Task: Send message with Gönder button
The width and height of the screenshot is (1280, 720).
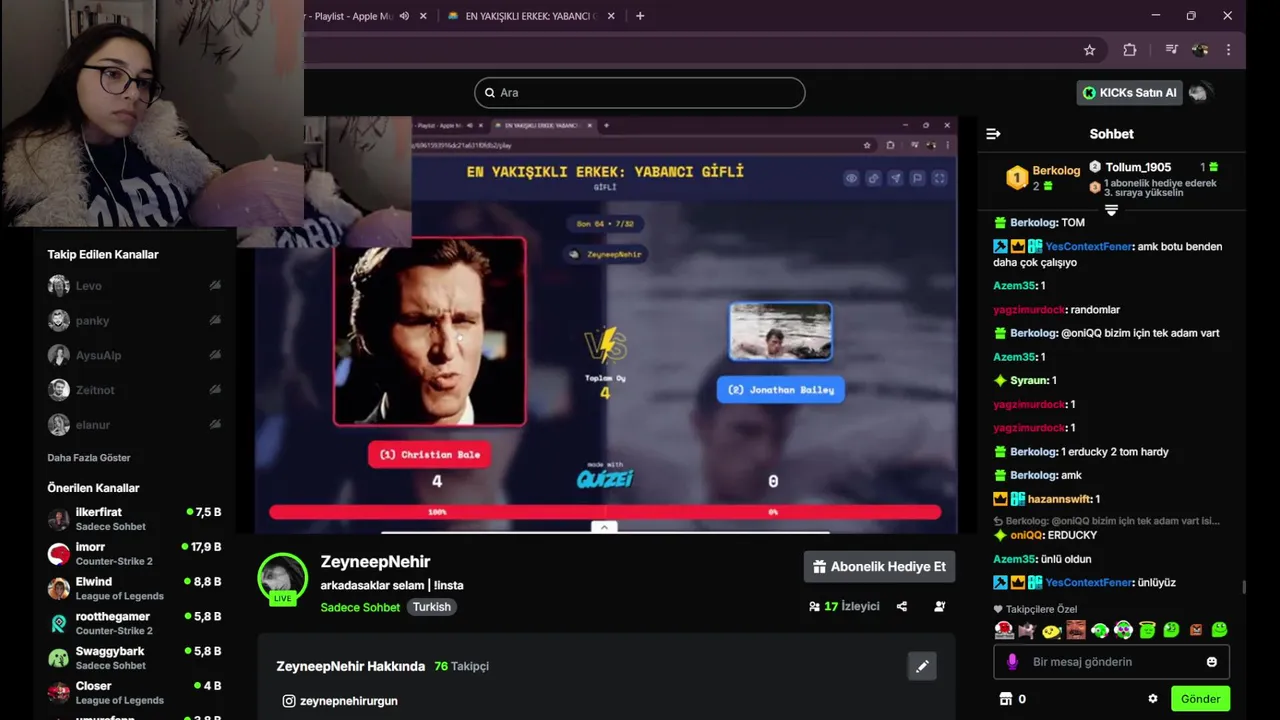Action: pyautogui.click(x=1200, y=699)
